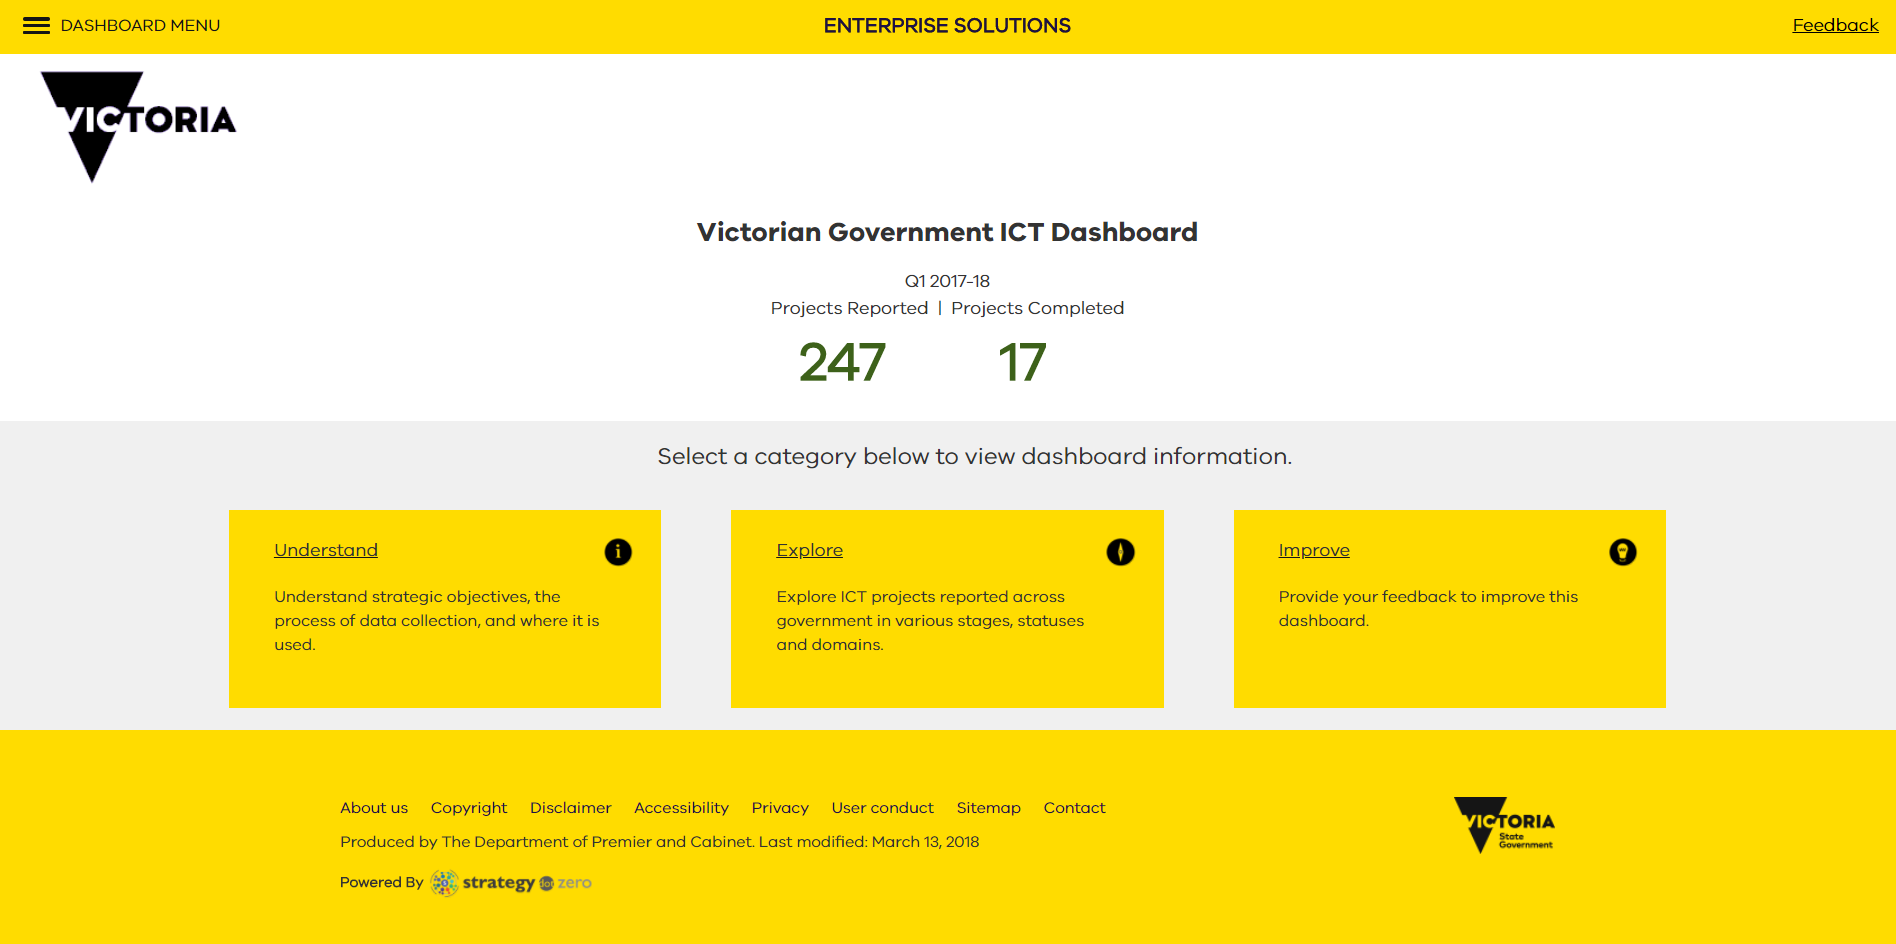Click the magnifier icon on the Explore card
The image size is (1896, 944).
pyautogui.click(x=1121, y=551)
